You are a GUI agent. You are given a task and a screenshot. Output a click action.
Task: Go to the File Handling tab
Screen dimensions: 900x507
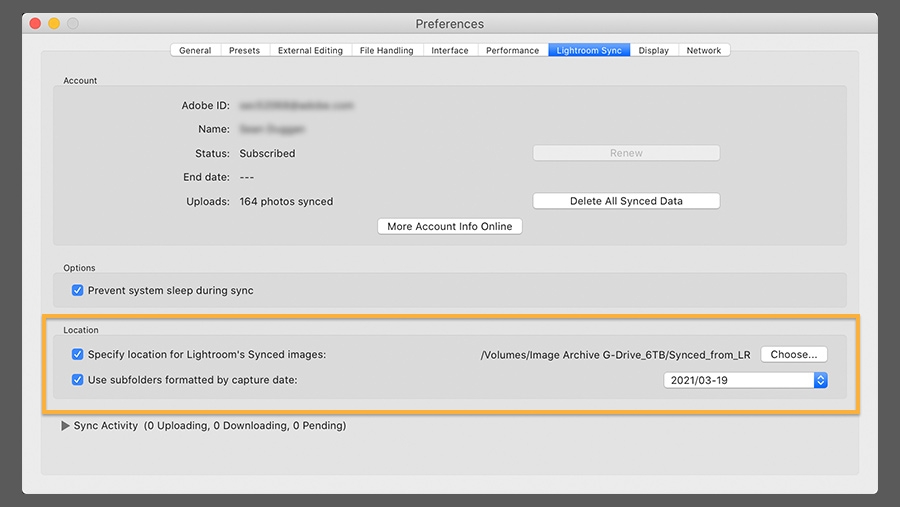pos(387,51)
